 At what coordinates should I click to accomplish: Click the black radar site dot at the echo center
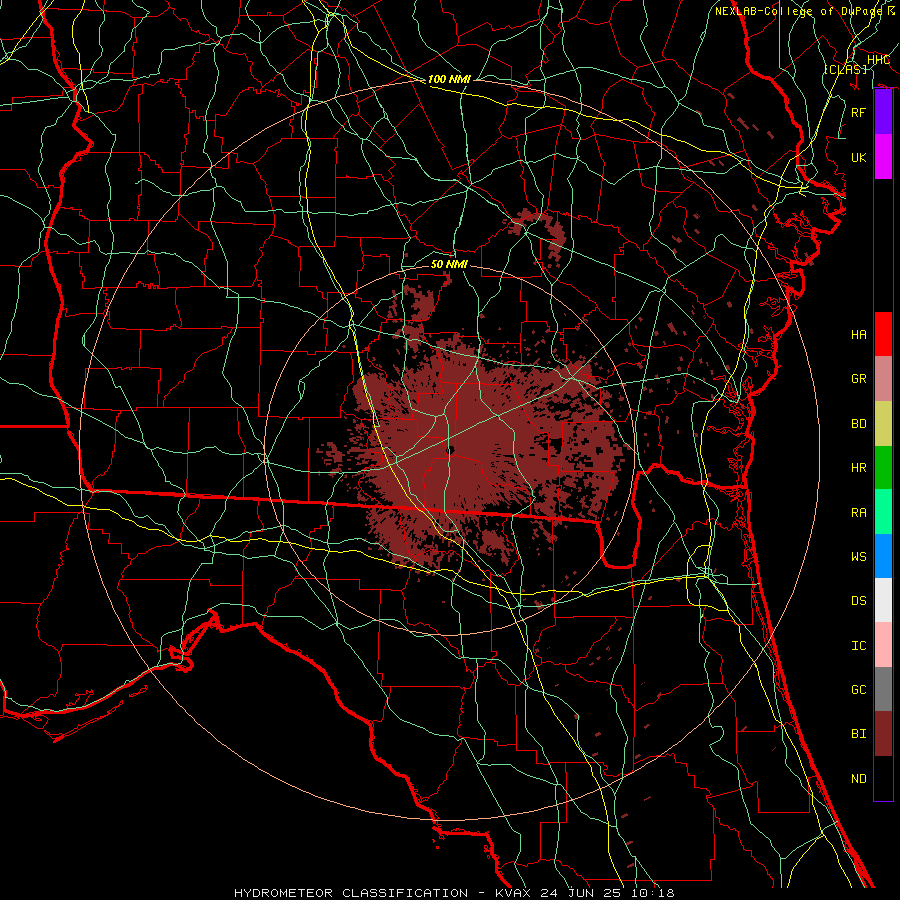(451, 451)
